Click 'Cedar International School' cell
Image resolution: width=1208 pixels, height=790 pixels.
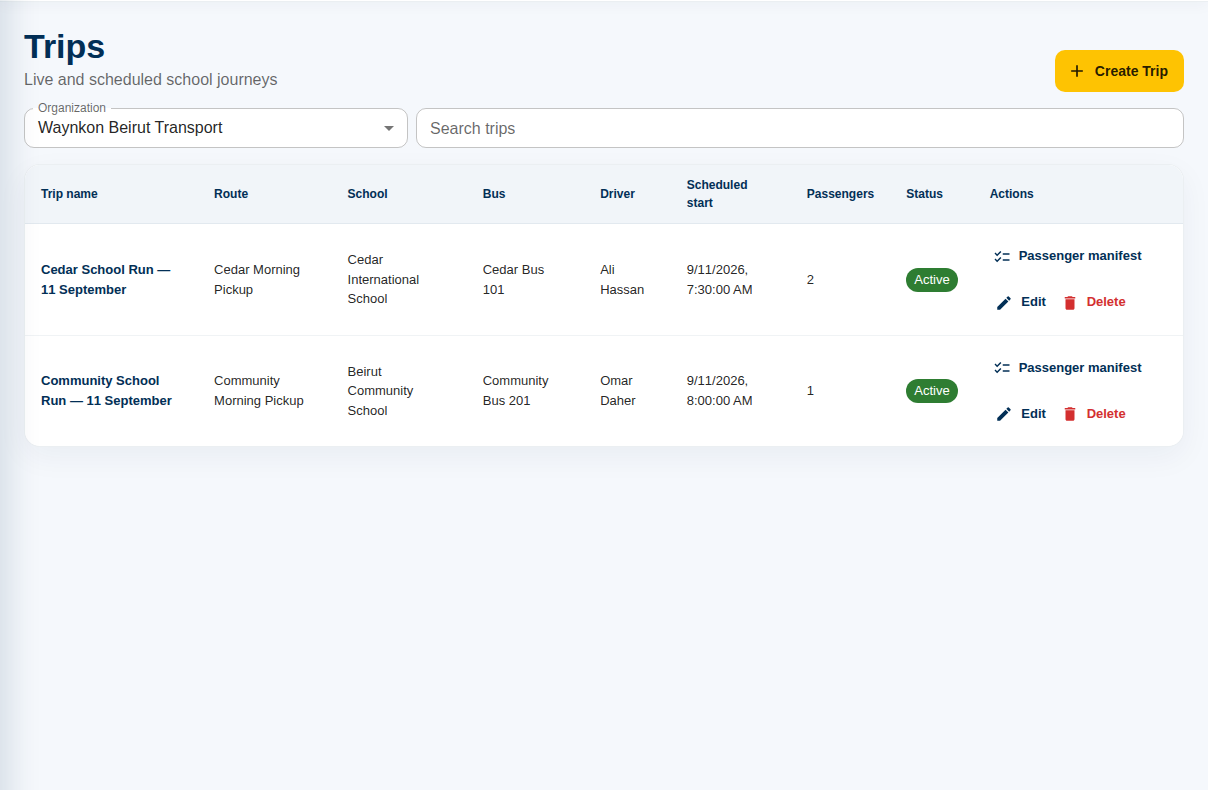tap(383, 279)
